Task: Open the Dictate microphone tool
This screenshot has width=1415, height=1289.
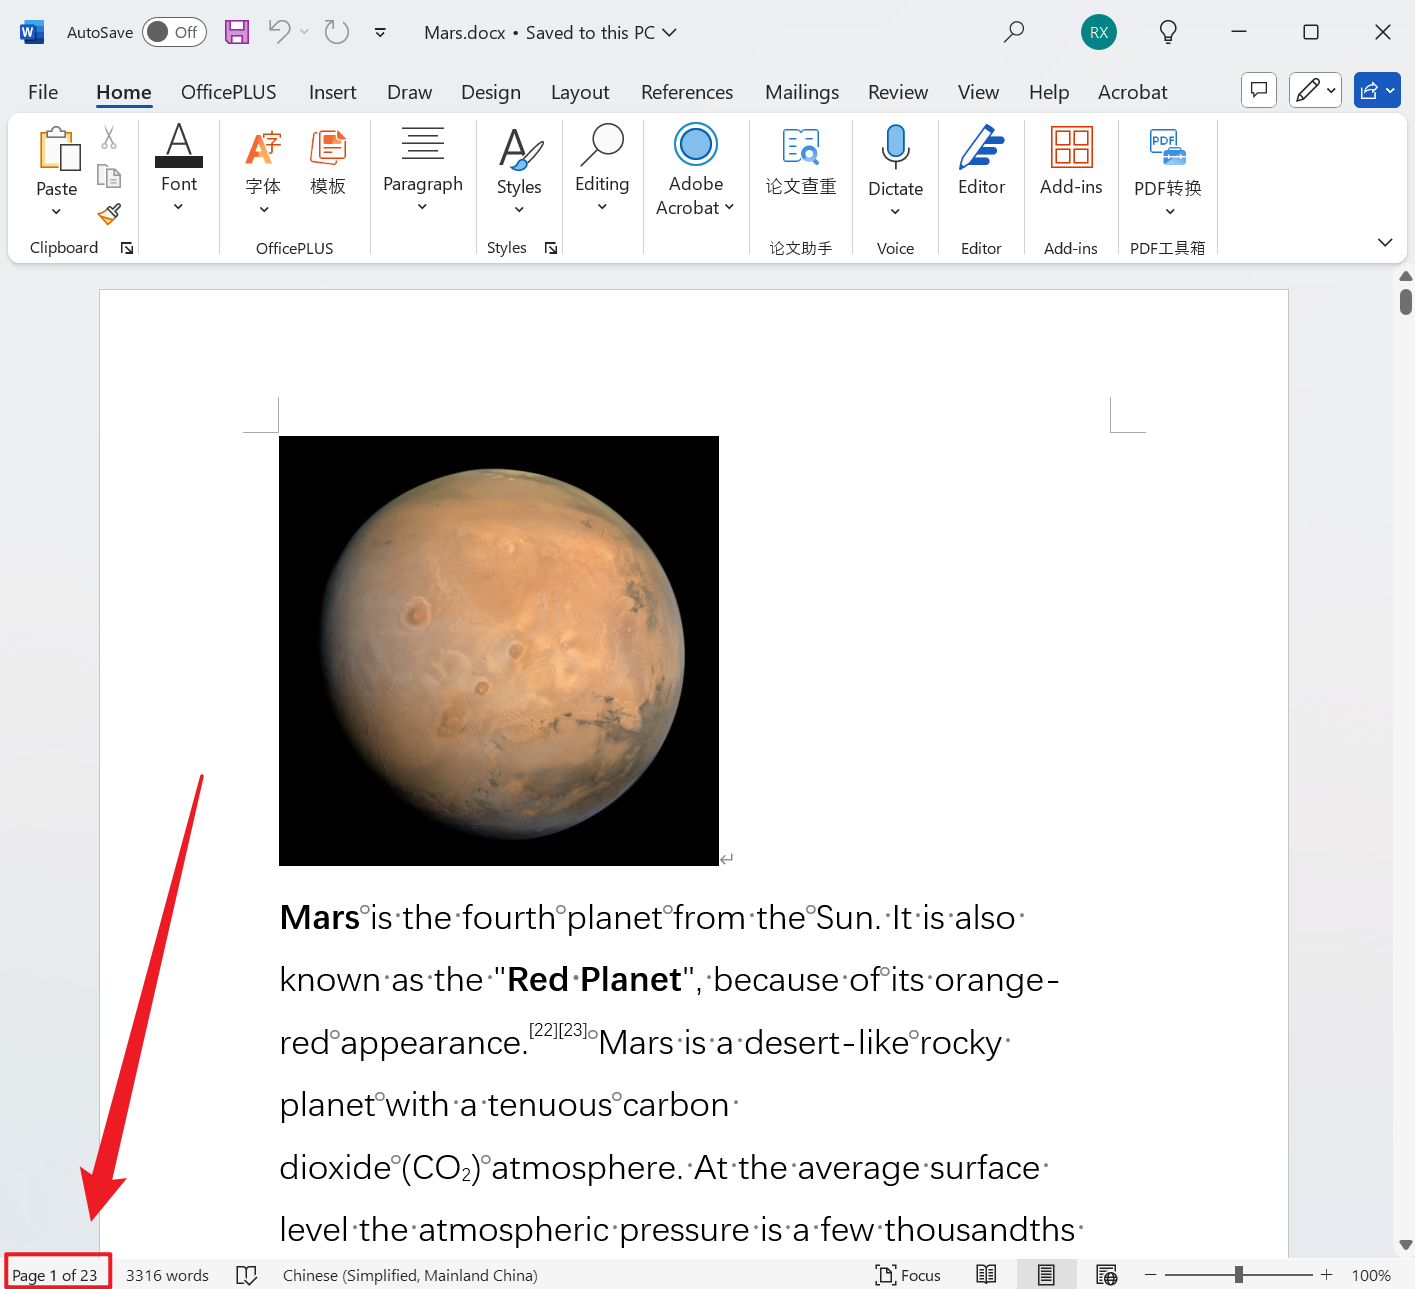Action: [x=895, y=165]
